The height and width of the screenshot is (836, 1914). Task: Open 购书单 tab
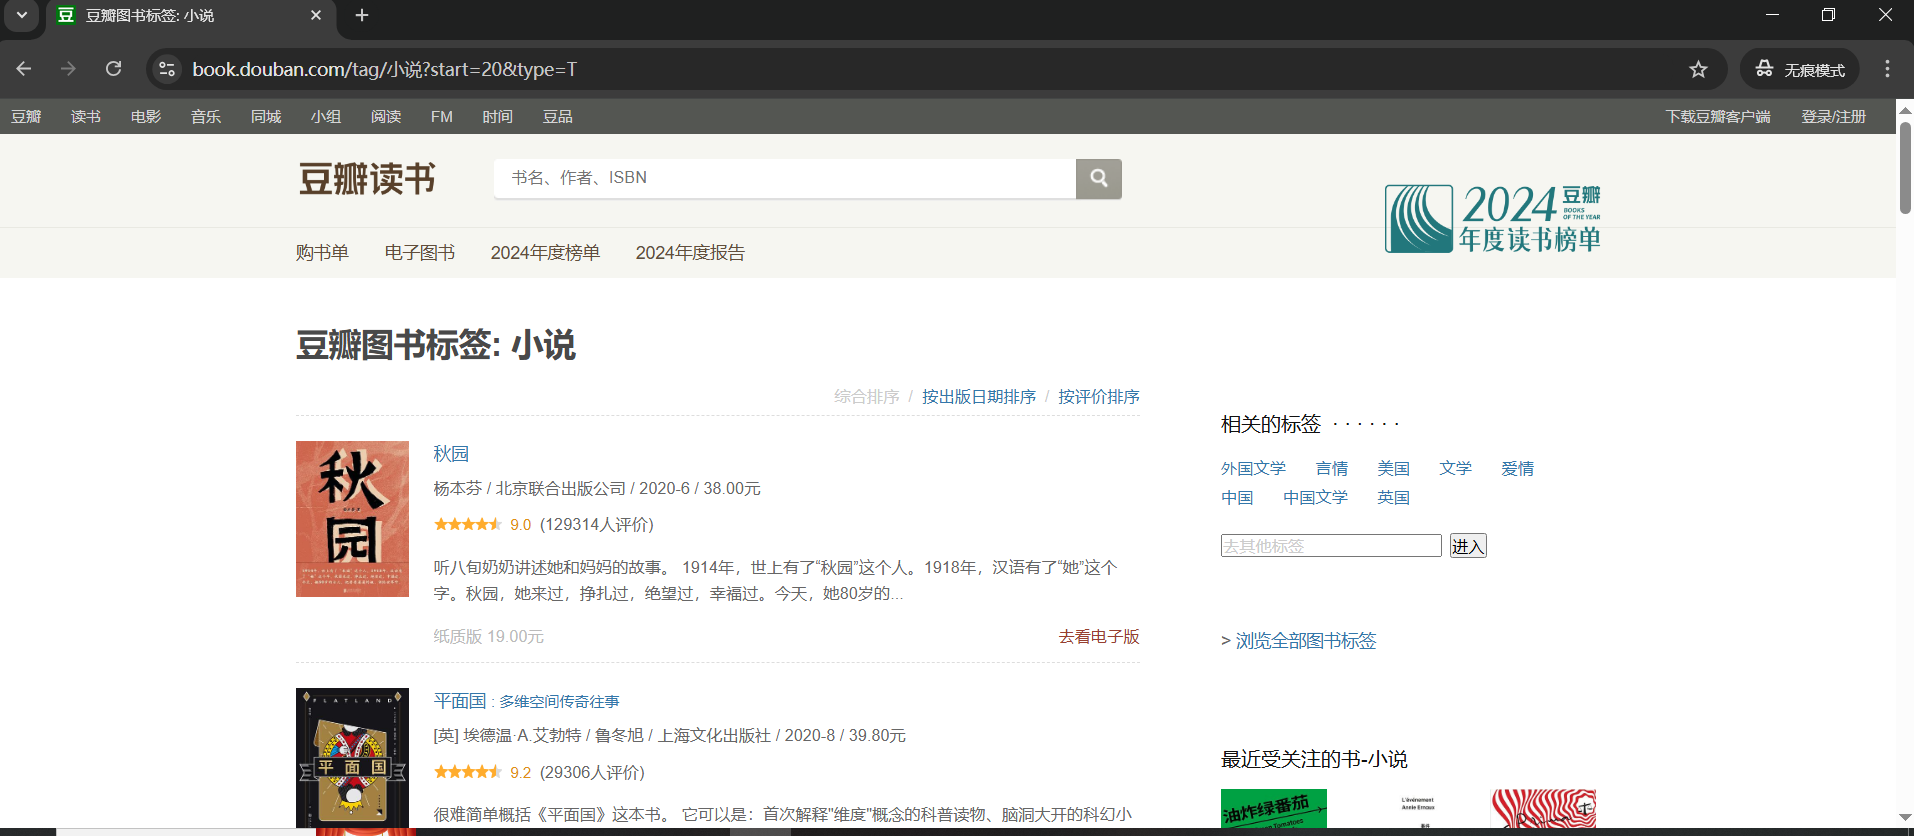(x=322, y=253)
